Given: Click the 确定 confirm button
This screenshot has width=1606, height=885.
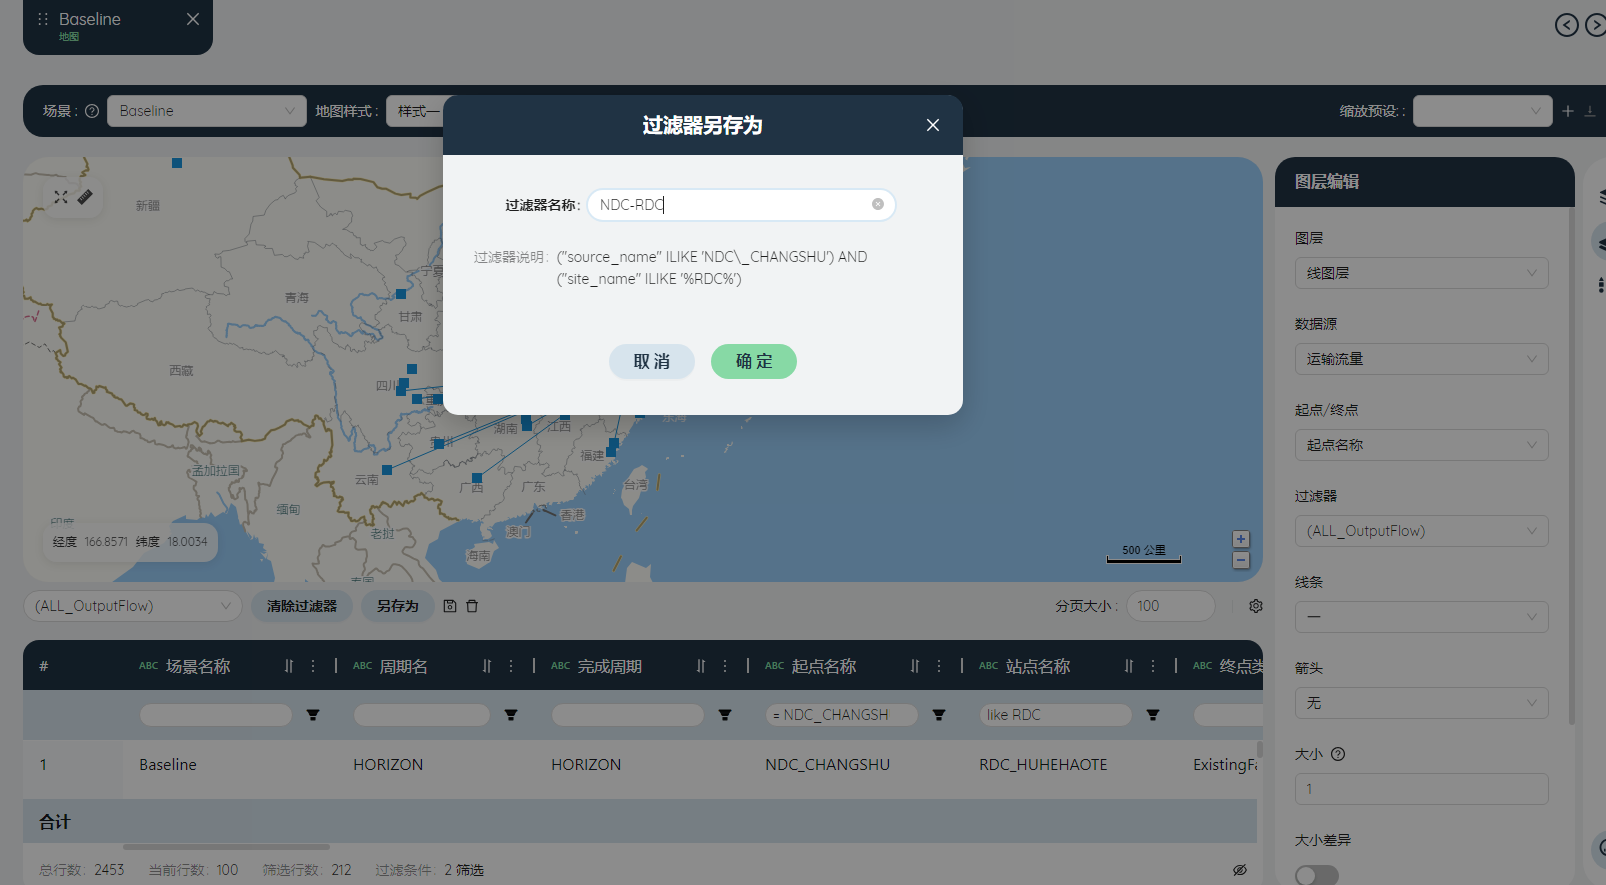Looking at the screenshot, I should (754, 361).
